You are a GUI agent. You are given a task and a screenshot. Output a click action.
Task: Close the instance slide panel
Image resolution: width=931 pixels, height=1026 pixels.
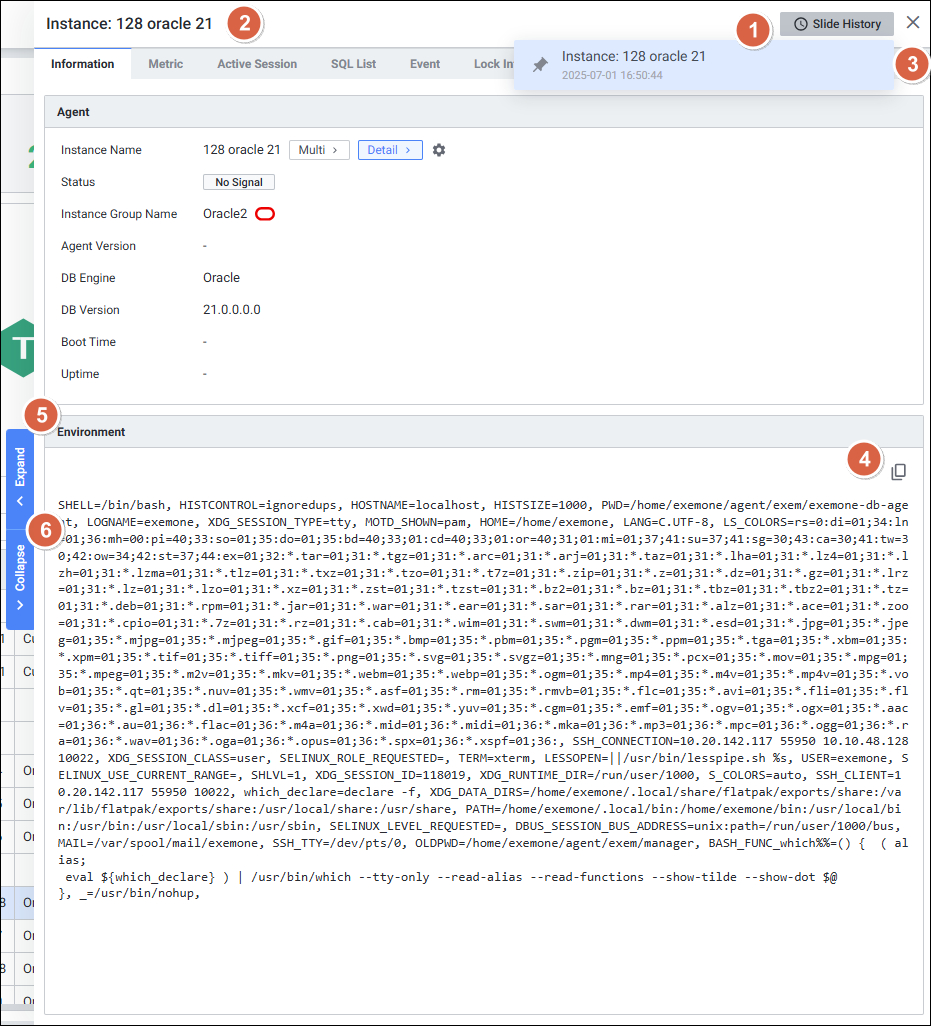click(912, 22)
